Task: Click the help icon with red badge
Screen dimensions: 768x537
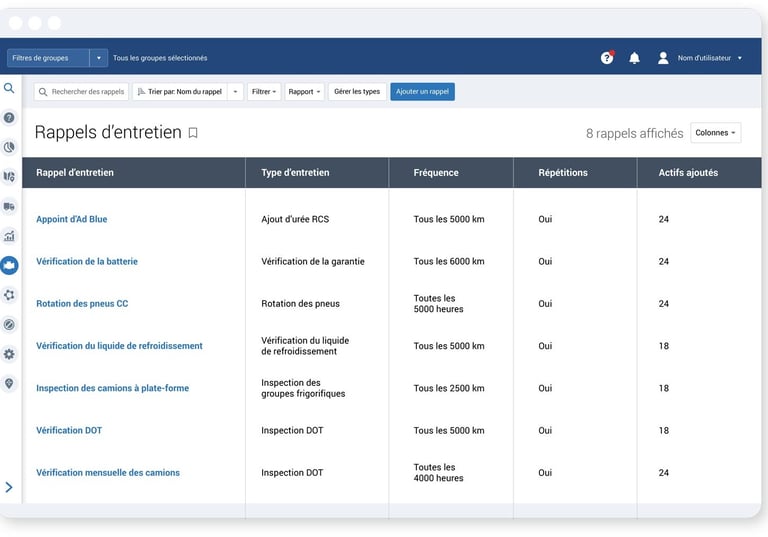Action: (x=607, y=58)
